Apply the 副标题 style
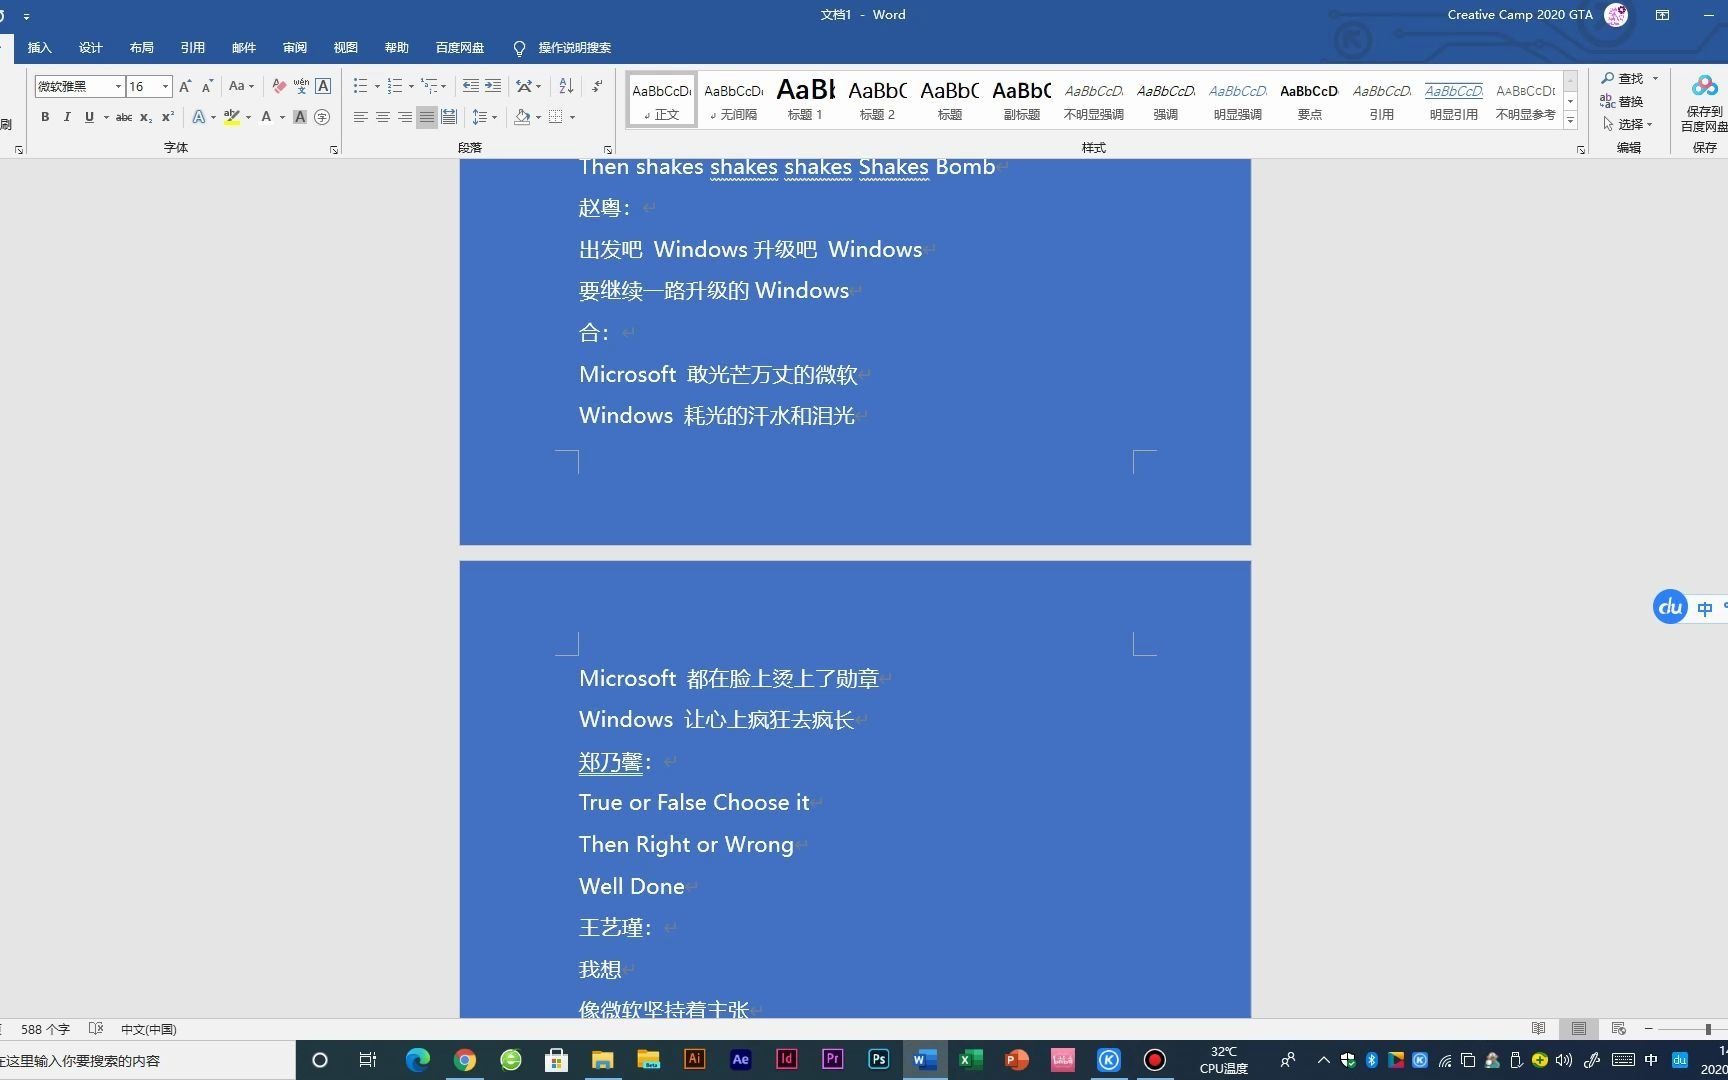 [x=1021, y=99]
